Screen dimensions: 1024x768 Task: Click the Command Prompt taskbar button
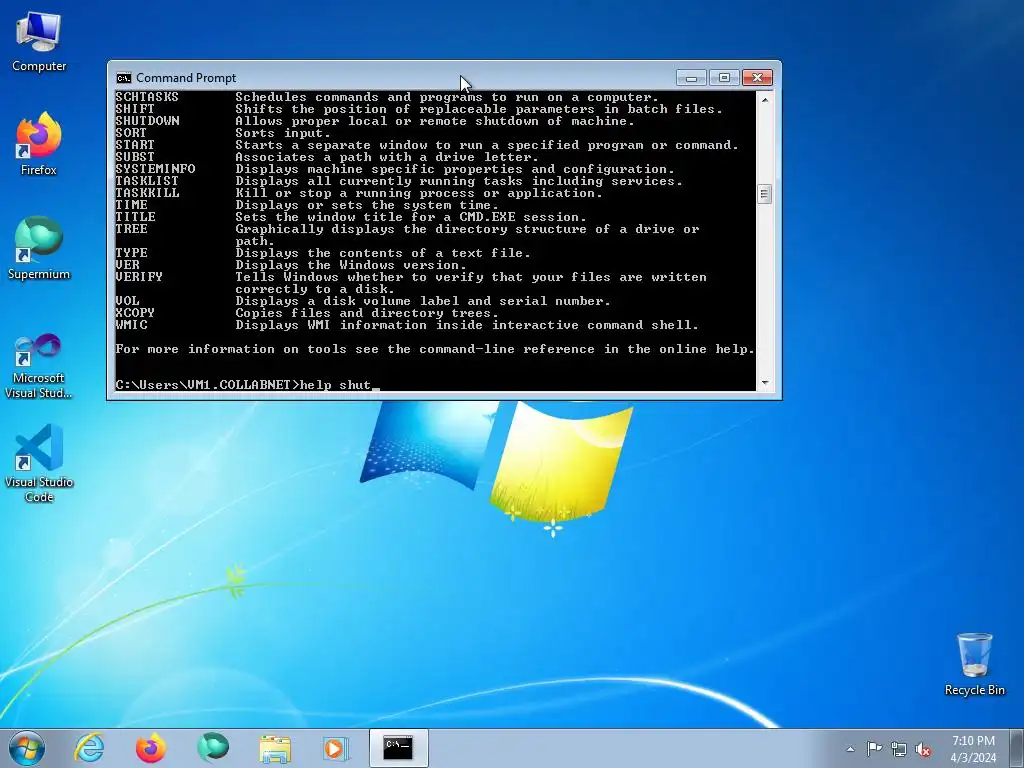(x=398, y=748)
